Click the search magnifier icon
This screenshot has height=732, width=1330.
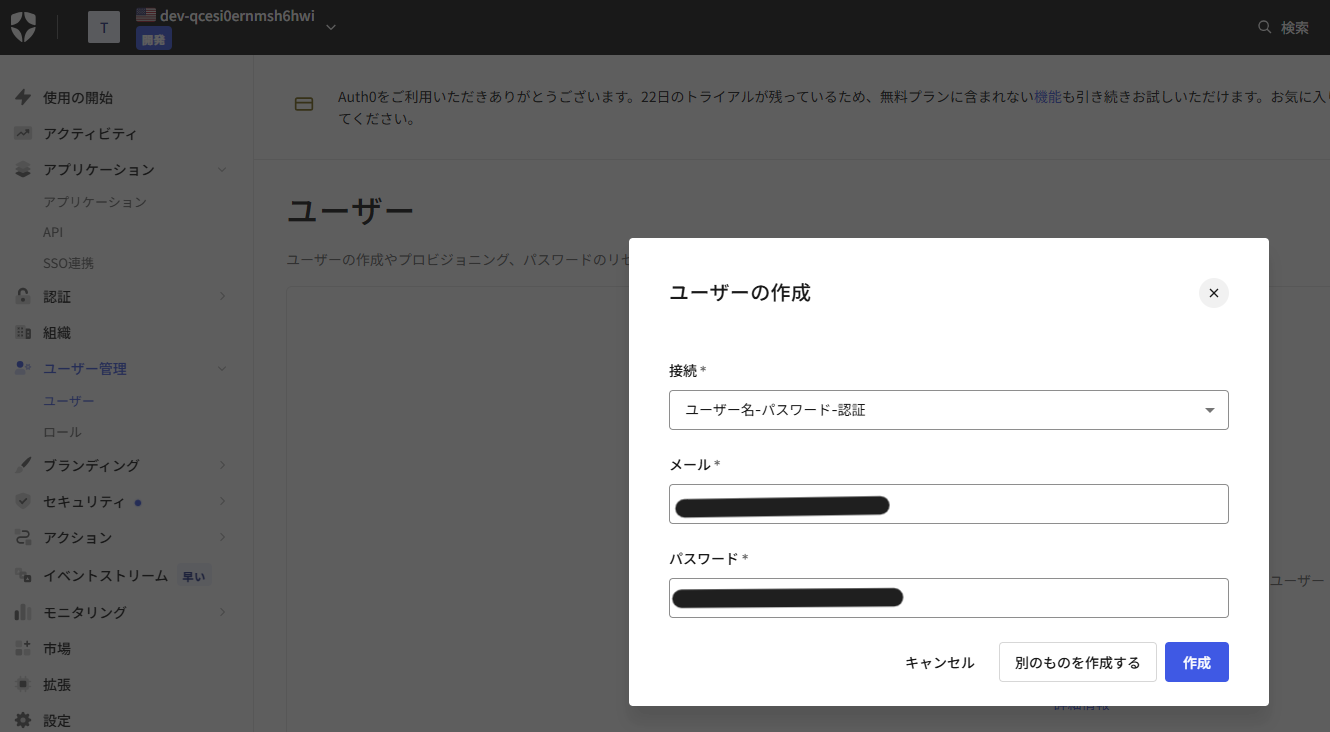1265,27
